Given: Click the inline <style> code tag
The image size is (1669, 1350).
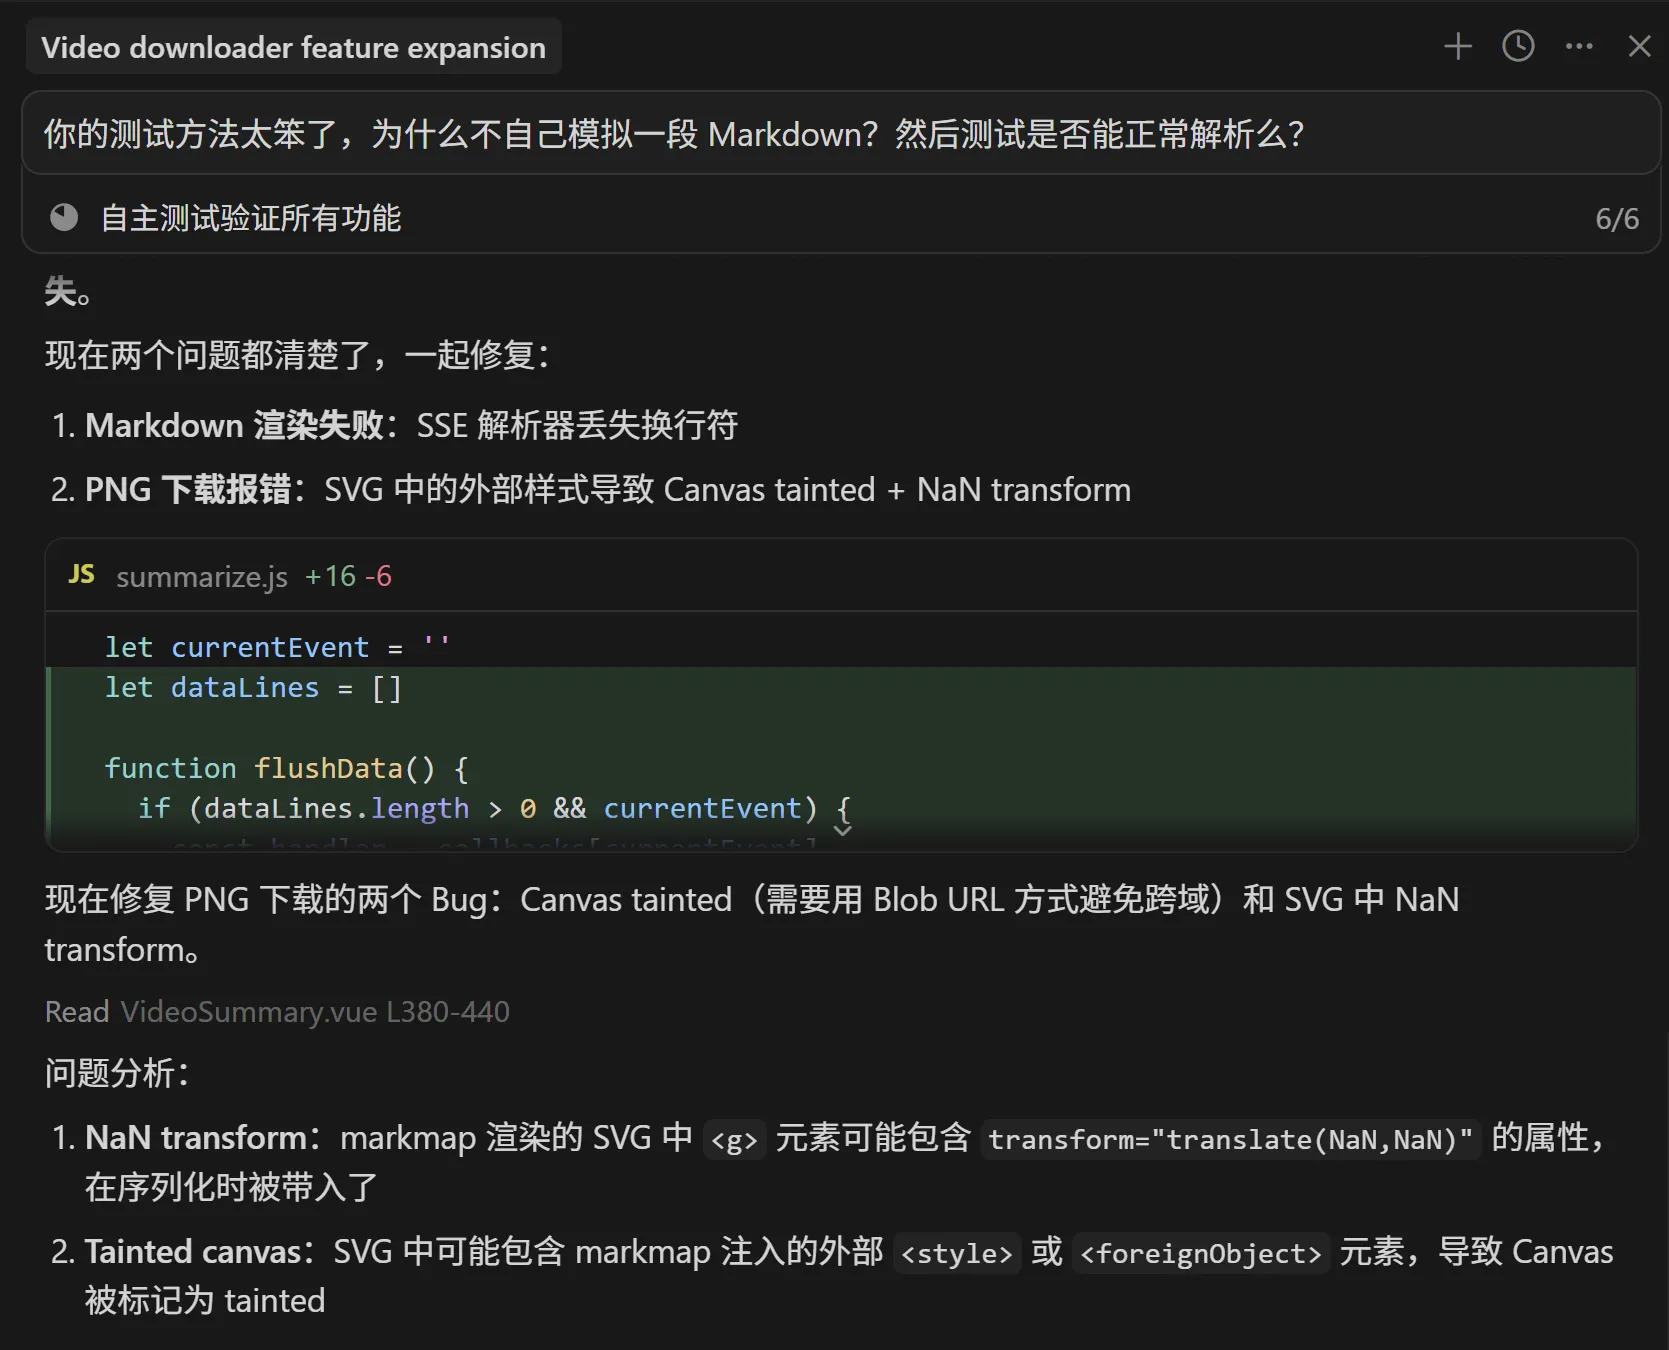Looking at the screenshot, I should [956, 1254].
